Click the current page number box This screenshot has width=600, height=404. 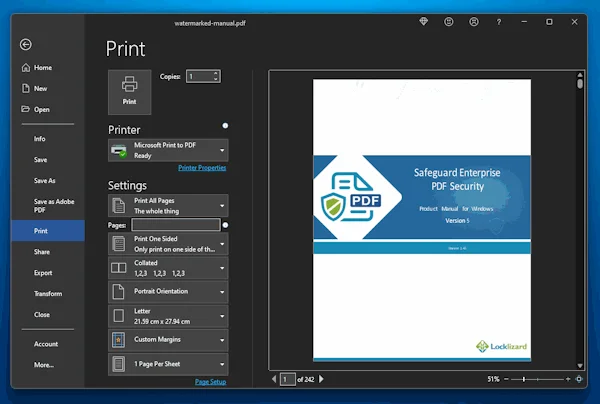tap(288, 379)
